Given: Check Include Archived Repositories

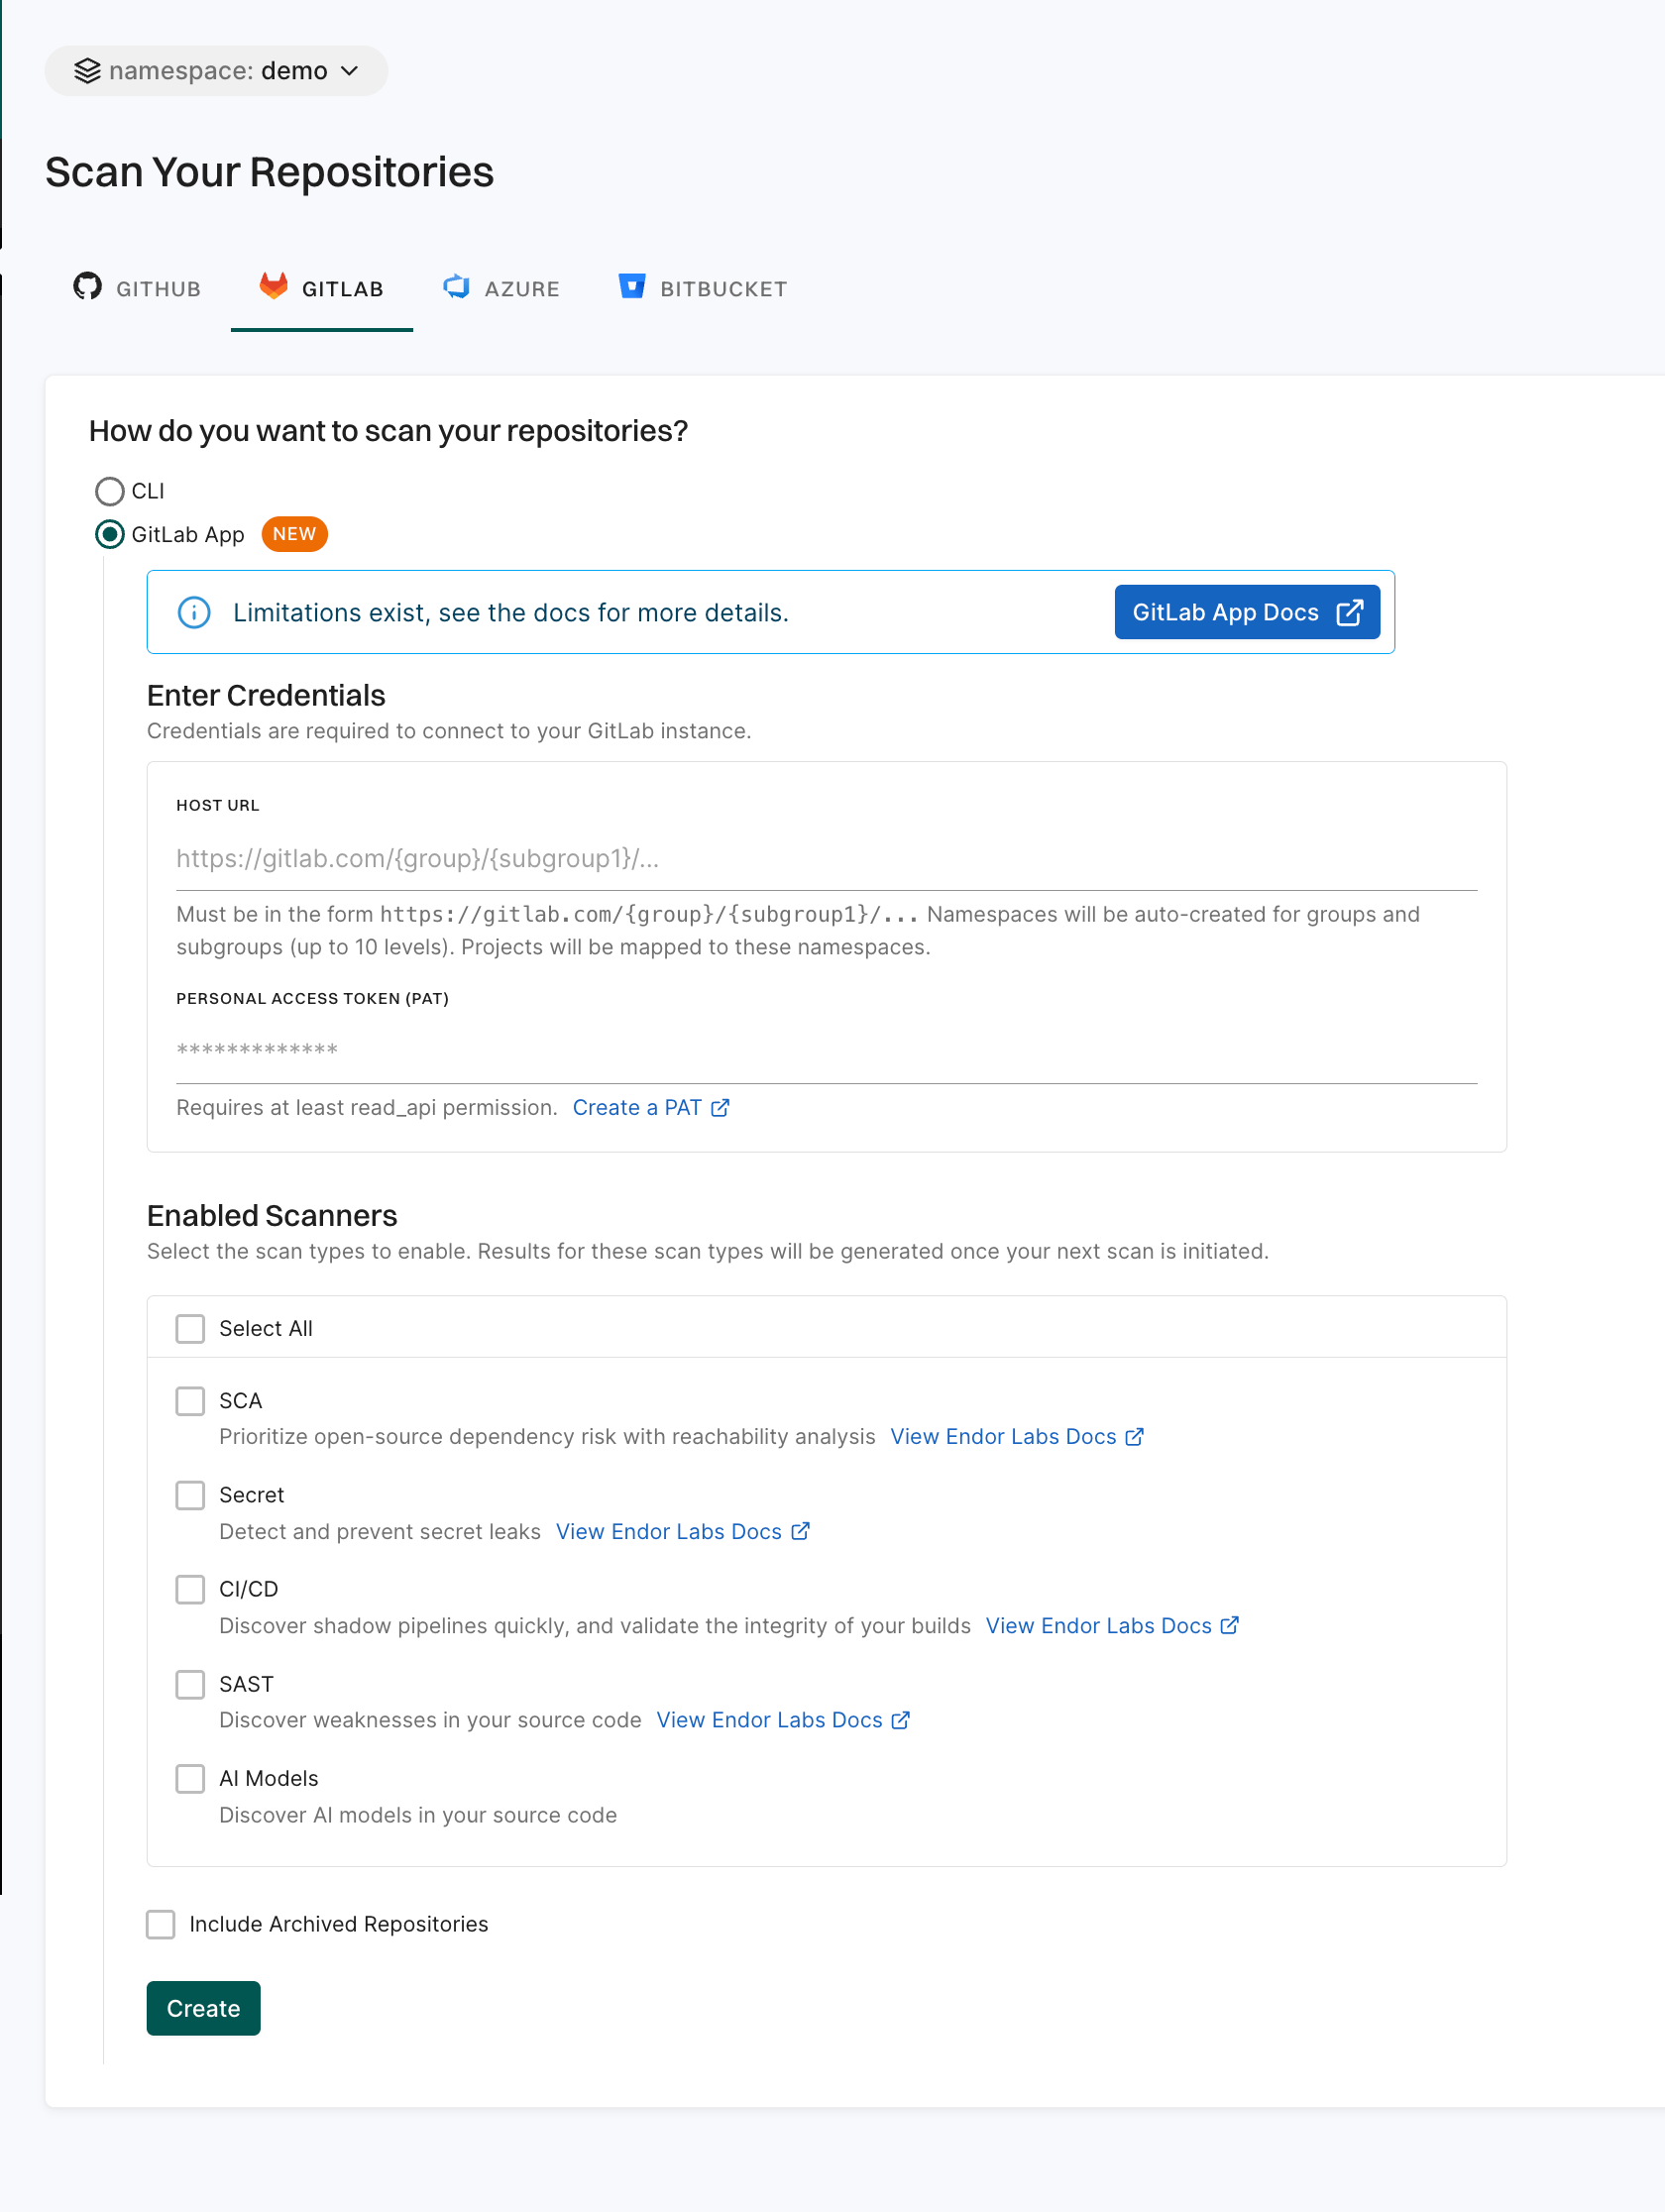Looking at the screenshot, I should 161,1925.
